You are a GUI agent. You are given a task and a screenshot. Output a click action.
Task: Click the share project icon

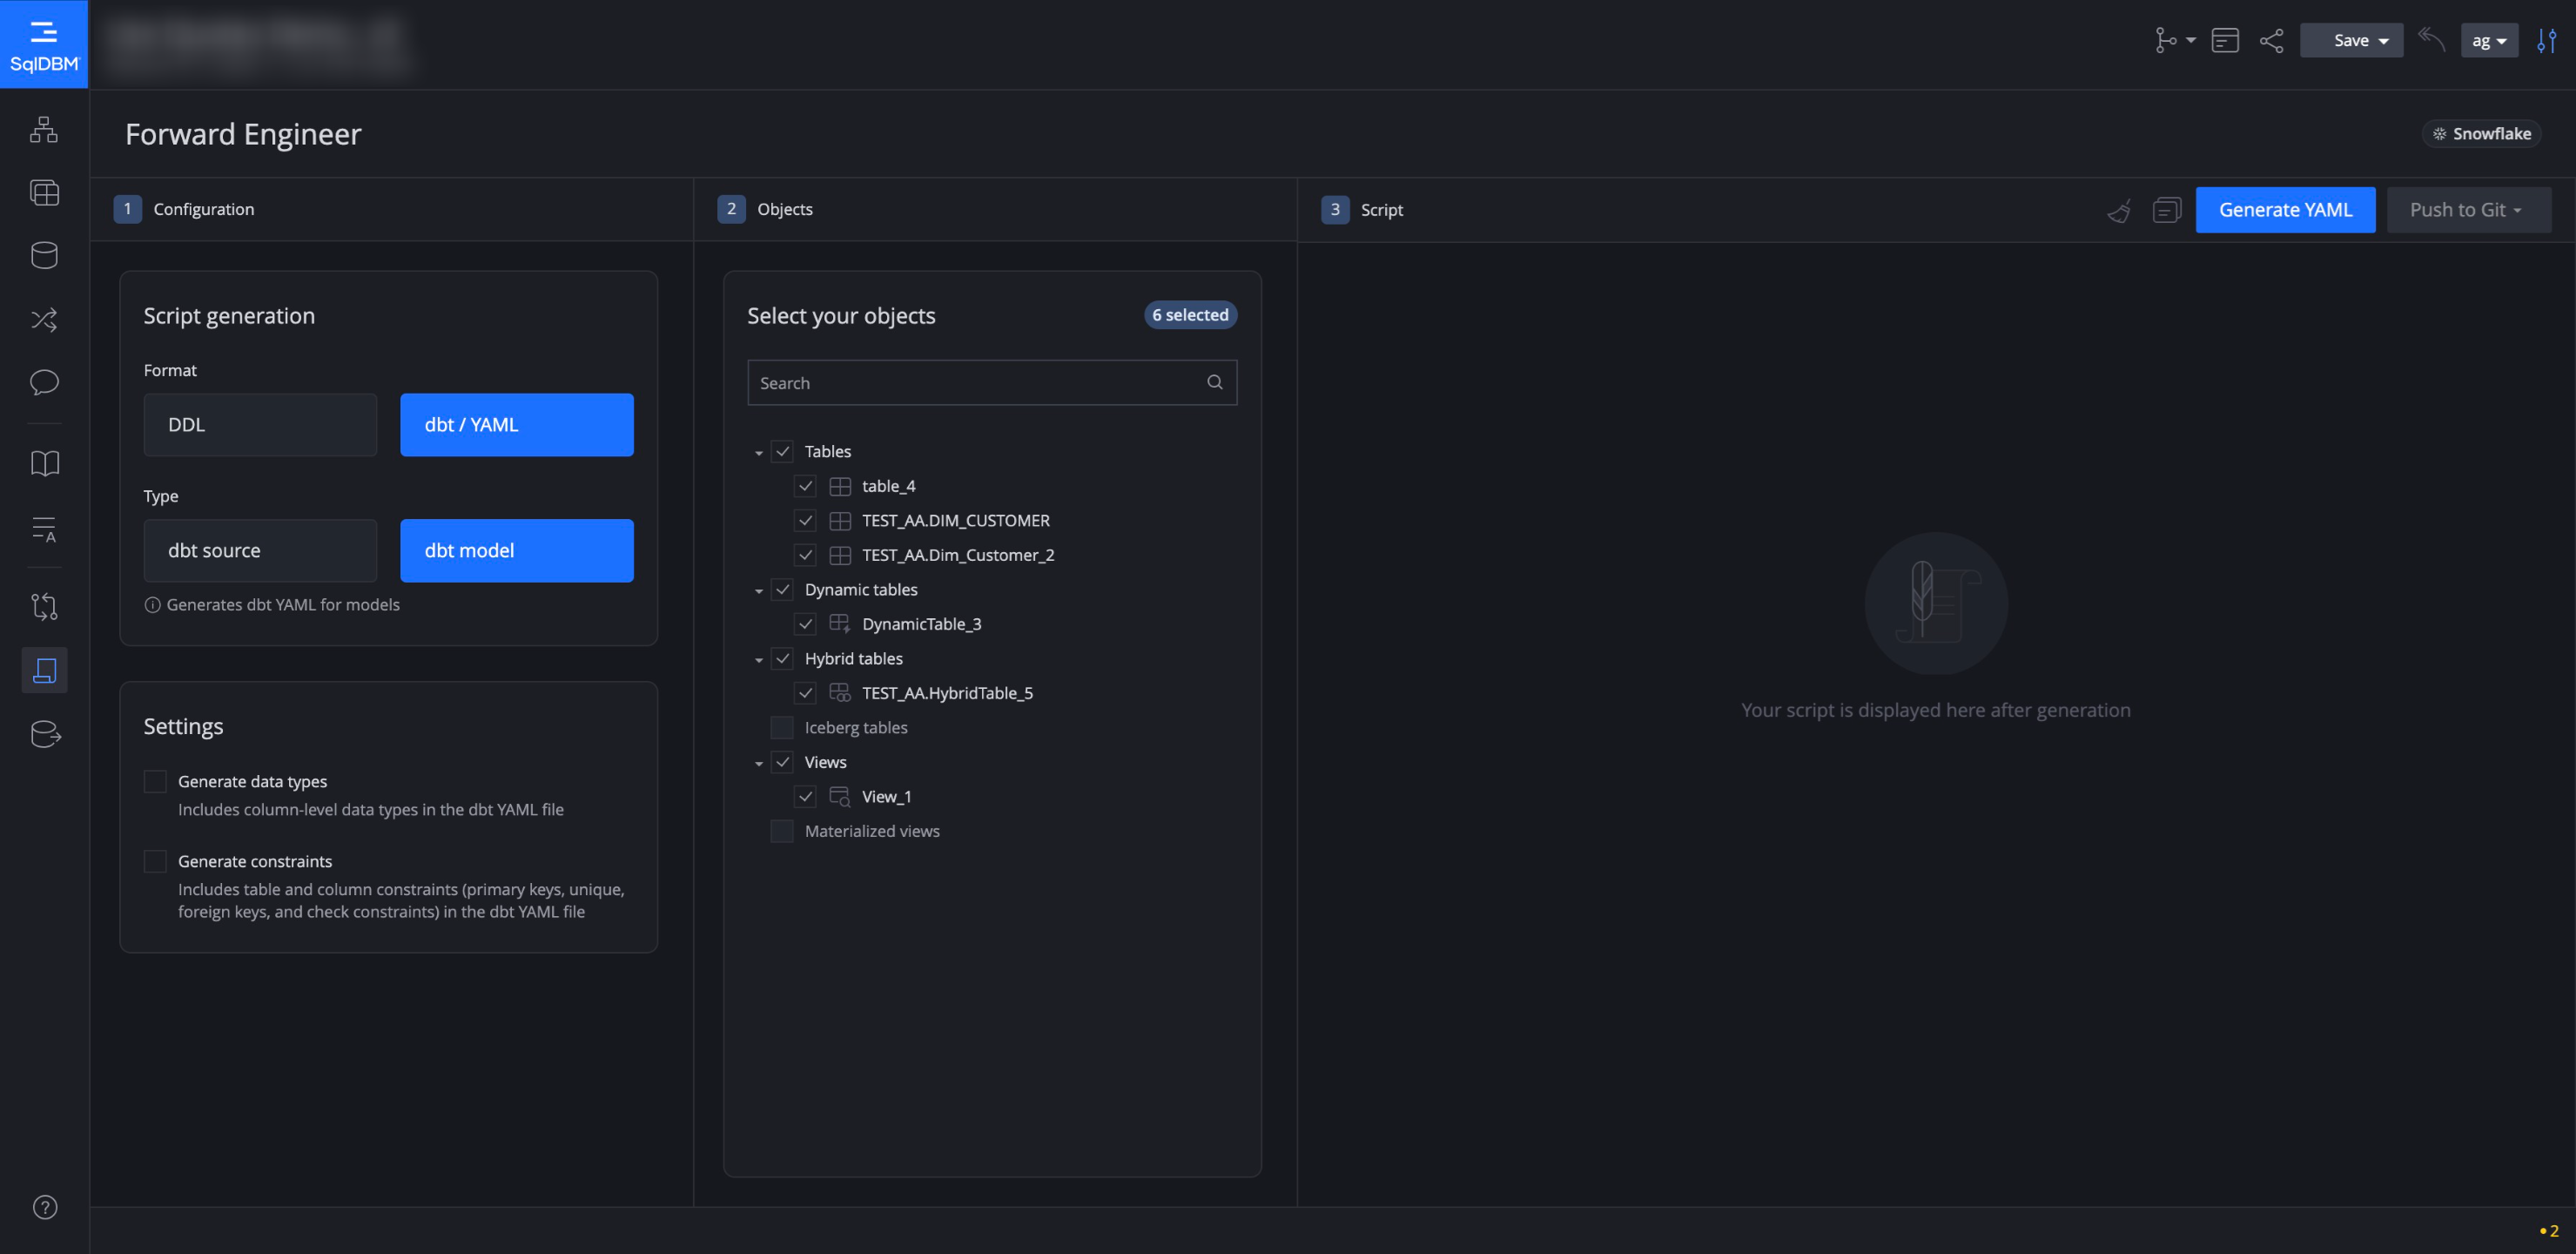pyautogui.click(x=2272, y=40)
